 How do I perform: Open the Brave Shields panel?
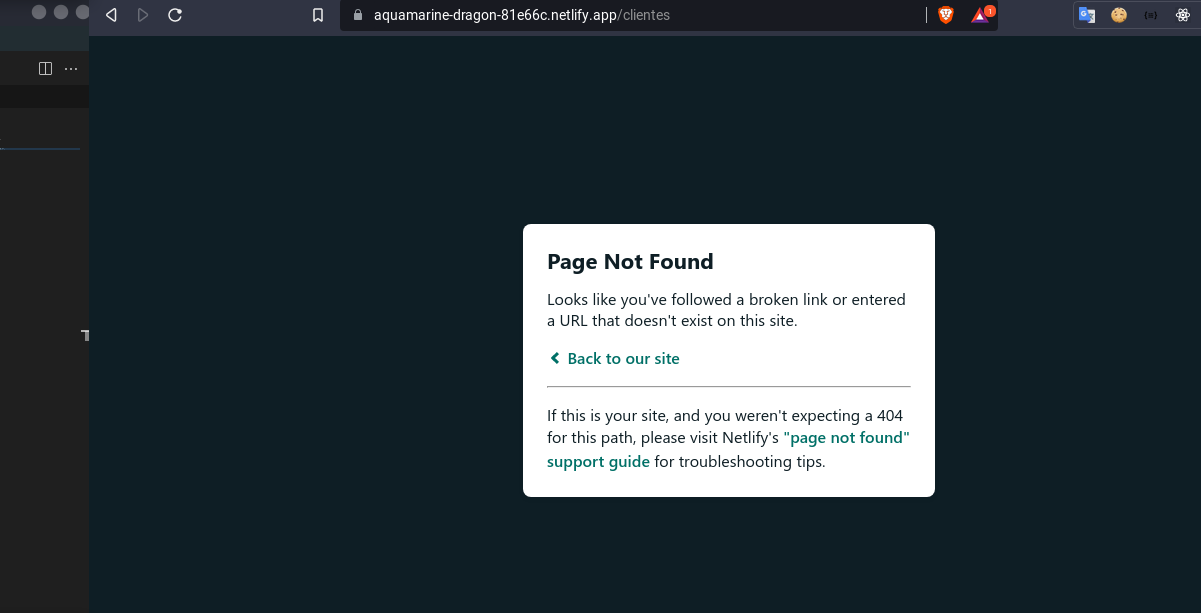(x=944, y=15)
